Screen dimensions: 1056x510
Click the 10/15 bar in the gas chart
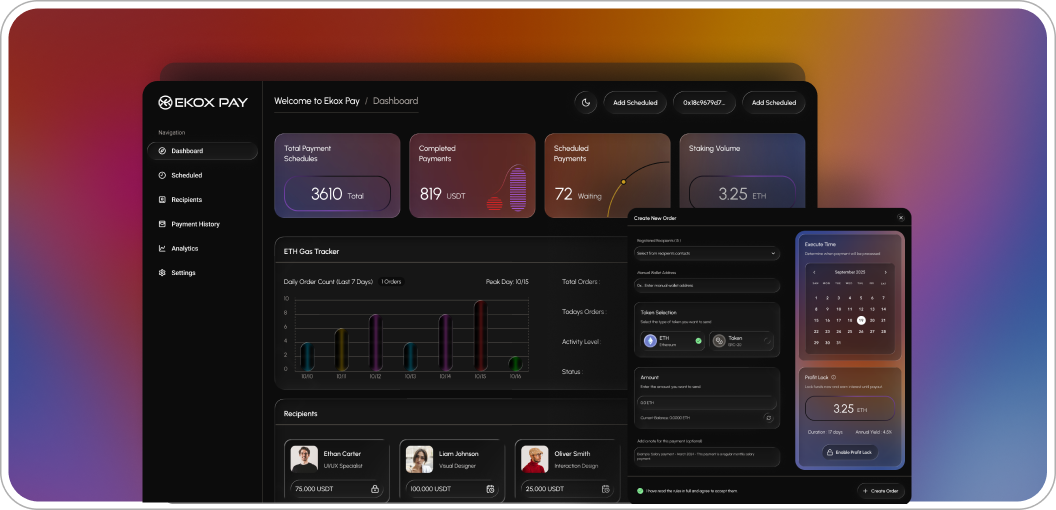tap(480, 336)
